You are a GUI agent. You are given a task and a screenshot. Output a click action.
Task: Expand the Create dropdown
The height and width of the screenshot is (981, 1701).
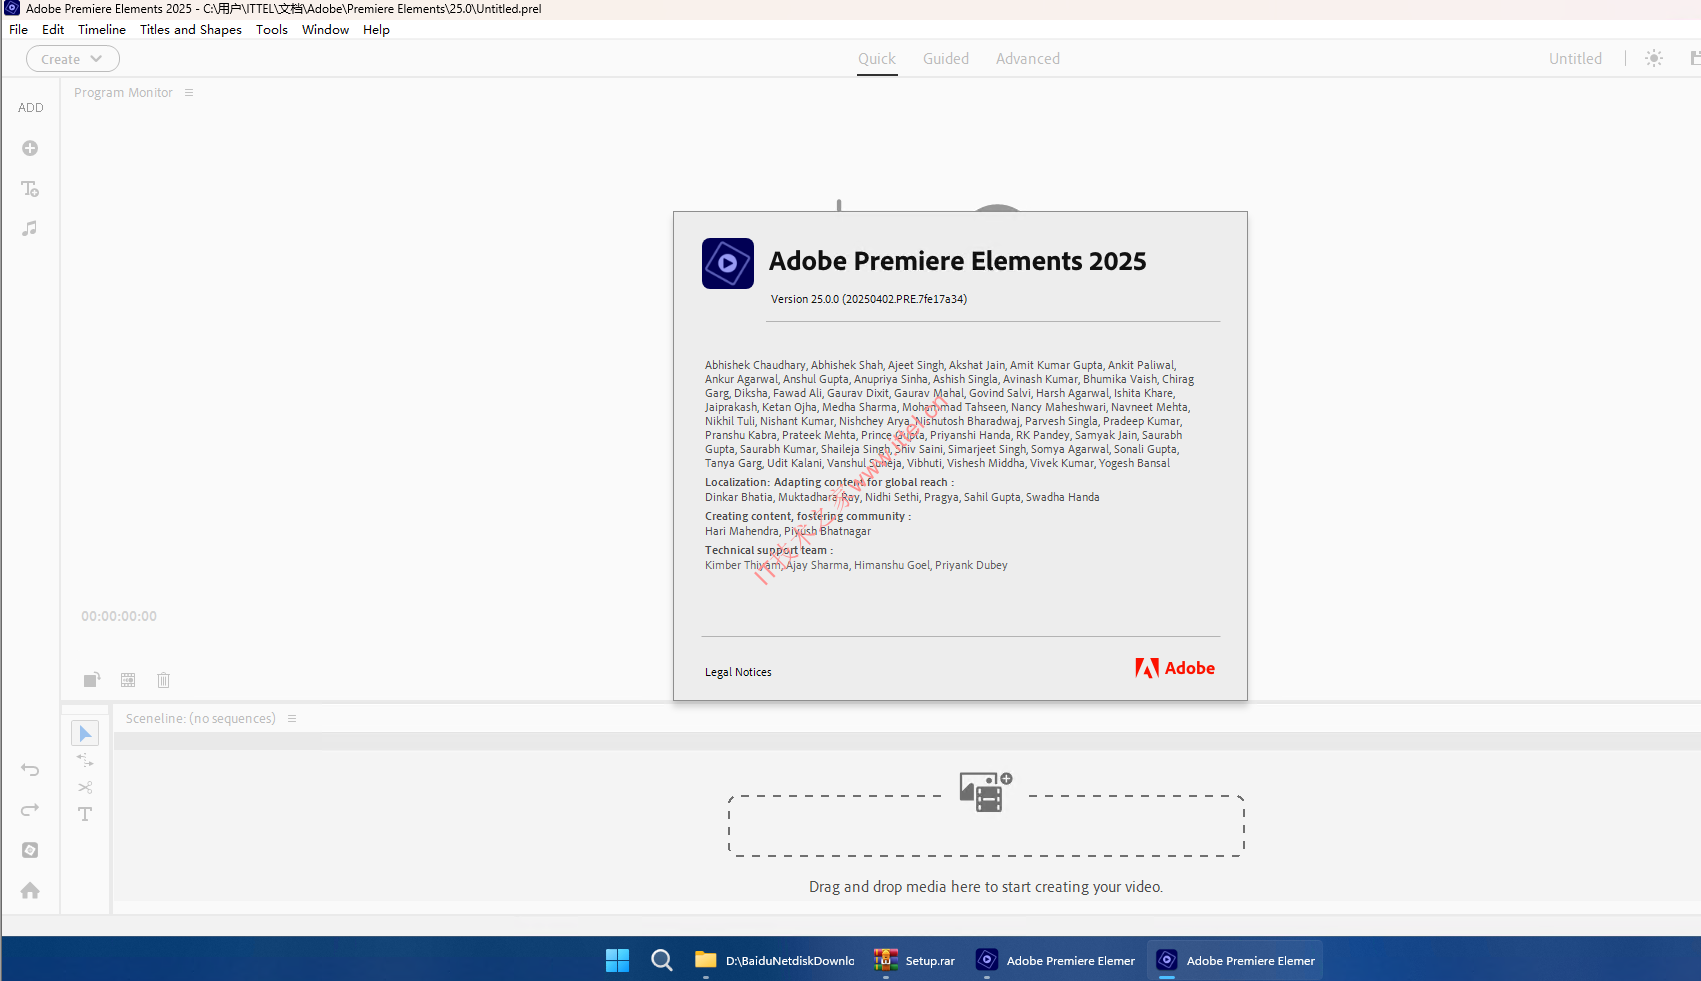point(73,59)
